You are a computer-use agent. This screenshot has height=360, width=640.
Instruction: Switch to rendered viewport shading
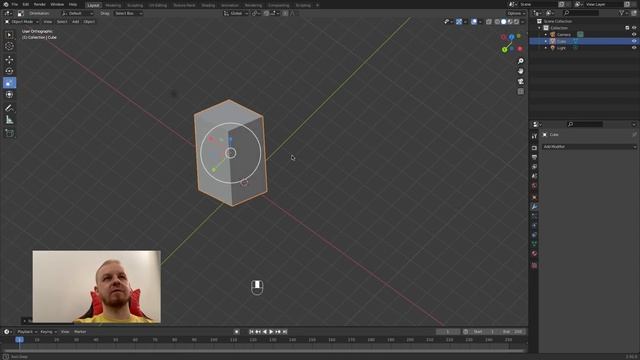coord(516,22)
